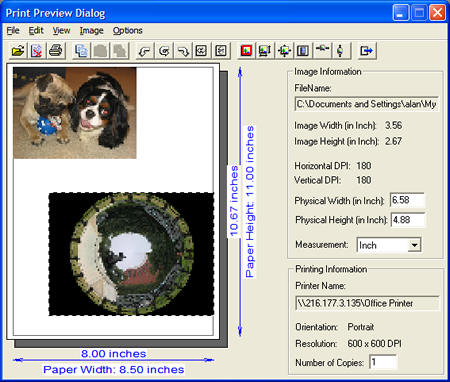Click the 'Paper Height: 11.00 inches' label
450x382 pixels.
pos(249,202)
